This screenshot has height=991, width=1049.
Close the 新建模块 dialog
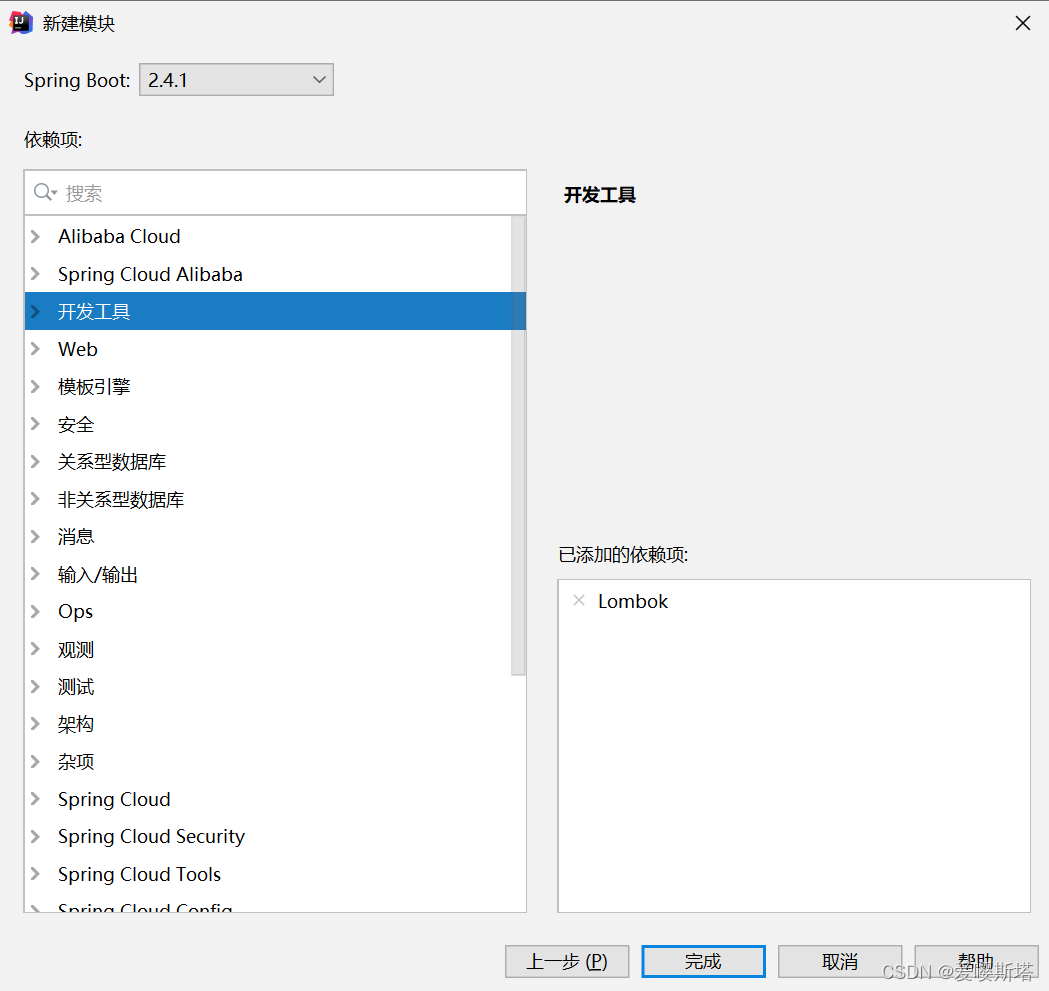(x=1022, y=23)
